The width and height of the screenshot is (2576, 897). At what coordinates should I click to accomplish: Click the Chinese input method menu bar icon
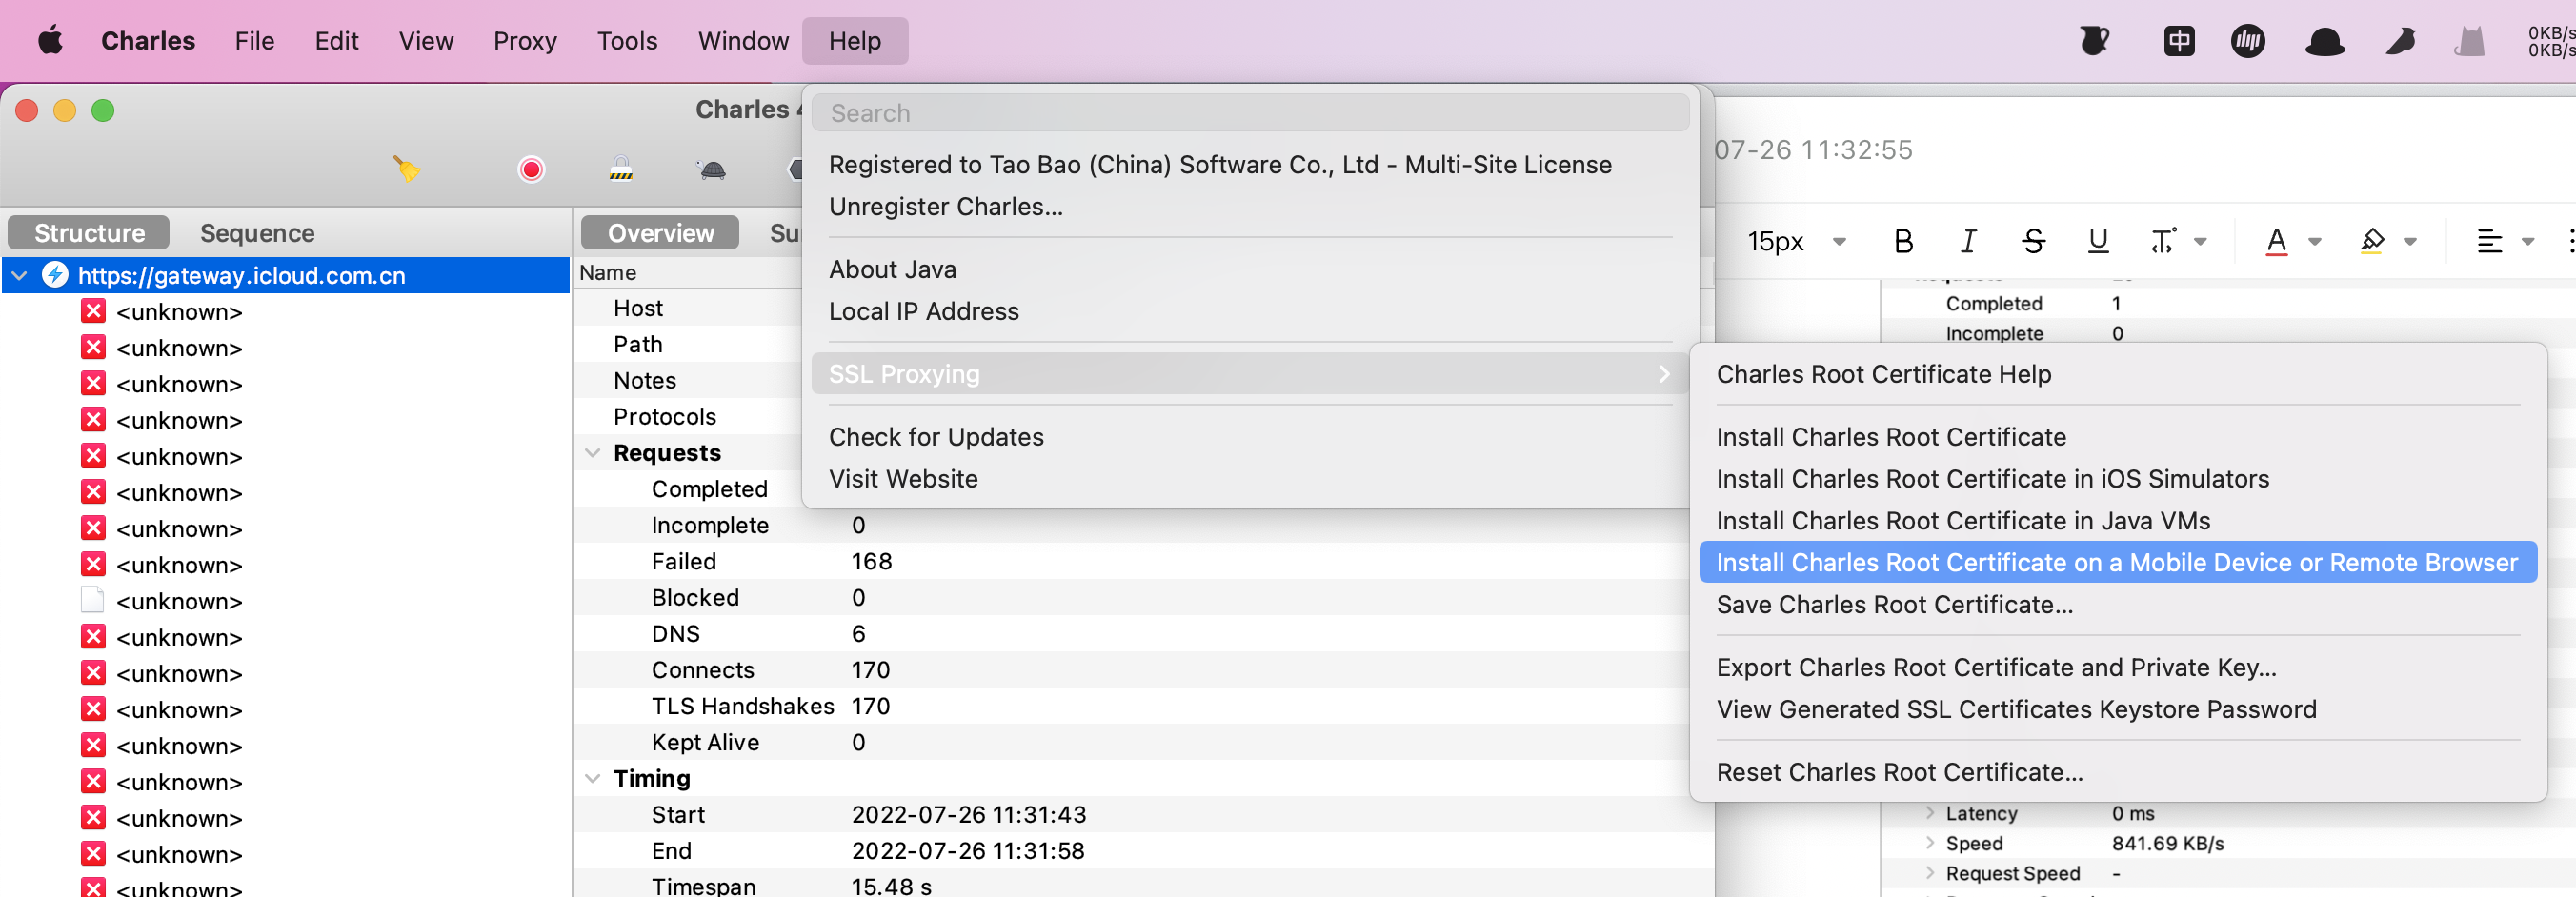pyautogui.click(x=2179, y=41)
